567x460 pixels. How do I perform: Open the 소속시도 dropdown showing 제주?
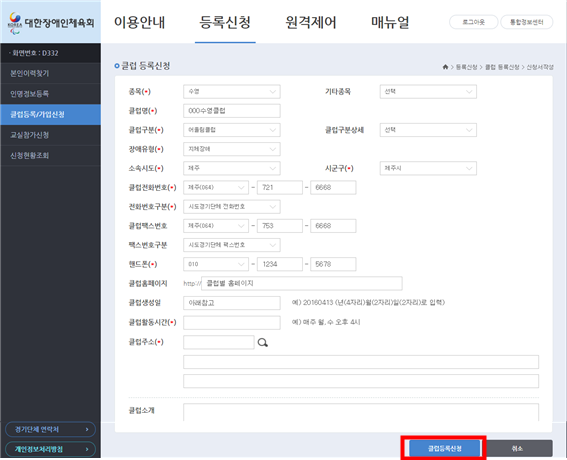[x=232, y=168]
